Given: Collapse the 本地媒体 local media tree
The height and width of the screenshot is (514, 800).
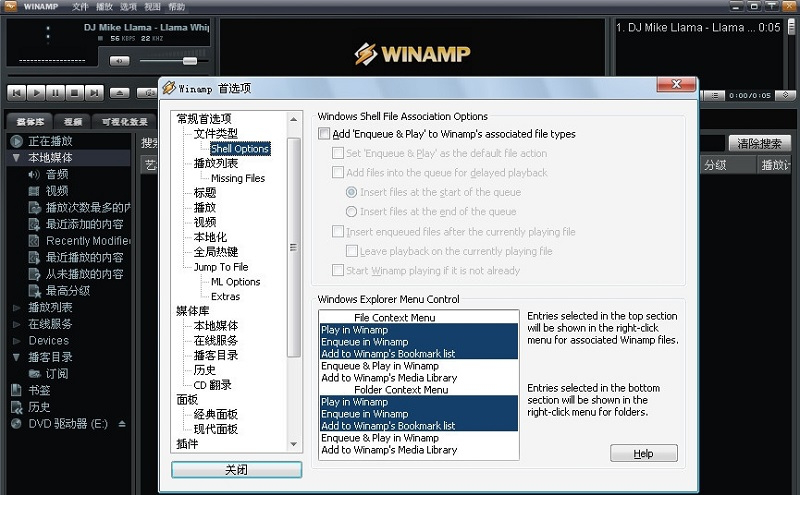Looking at the screenshot, I should tap(16, 158).
